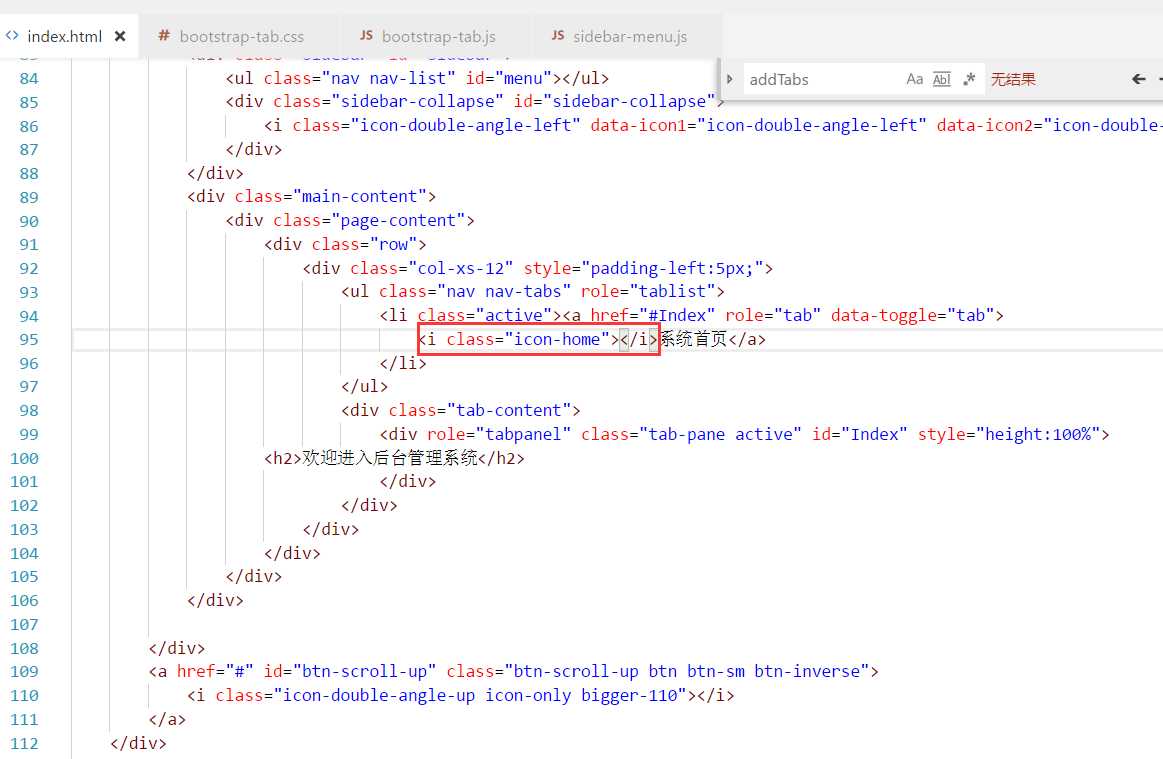Expand the replace row in find widget
Image resolution: width=1163 pixels, height=759 pixels.
729,79
